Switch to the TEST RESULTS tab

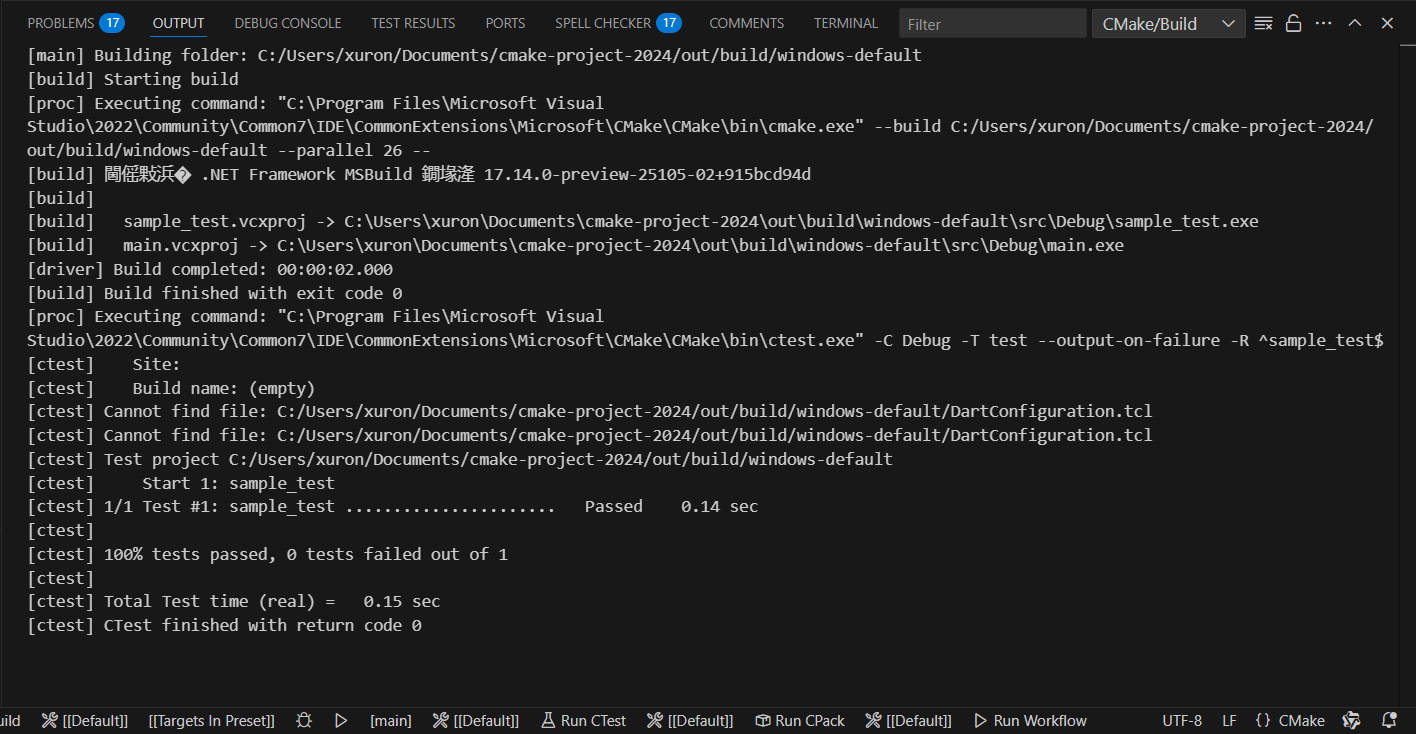point(413,23)
